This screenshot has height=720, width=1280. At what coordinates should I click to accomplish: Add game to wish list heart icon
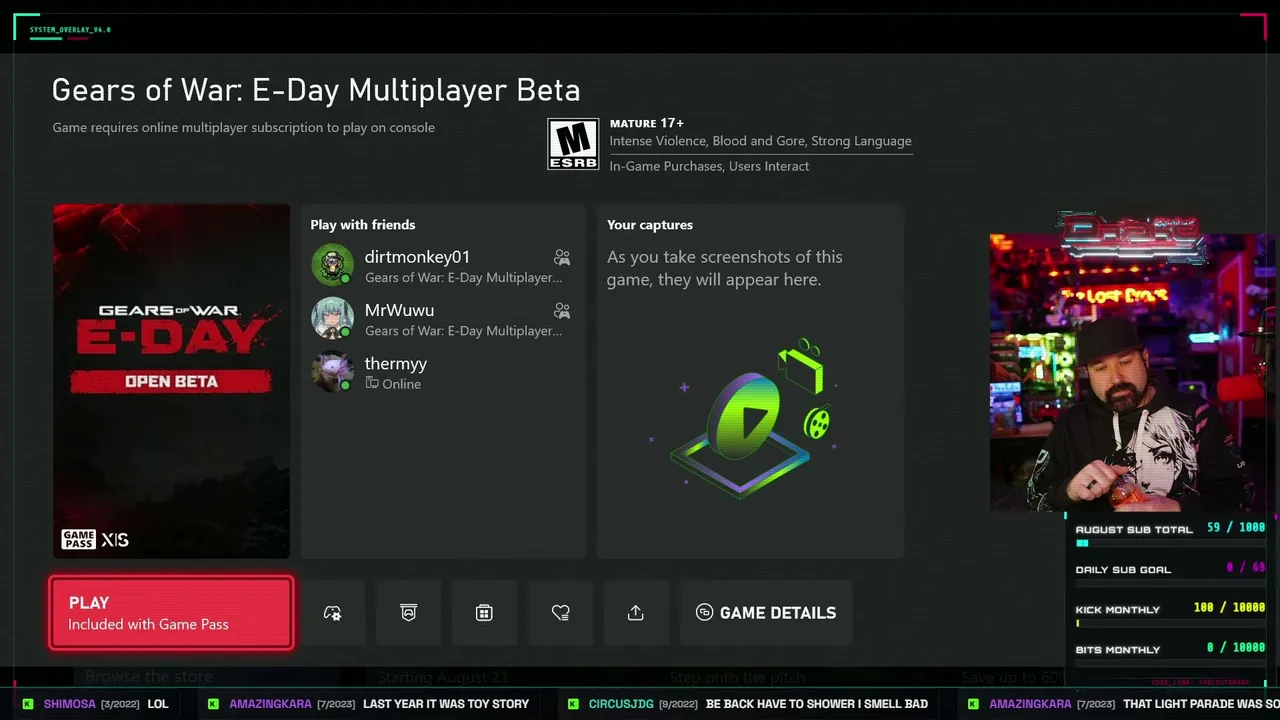[560, 613]
